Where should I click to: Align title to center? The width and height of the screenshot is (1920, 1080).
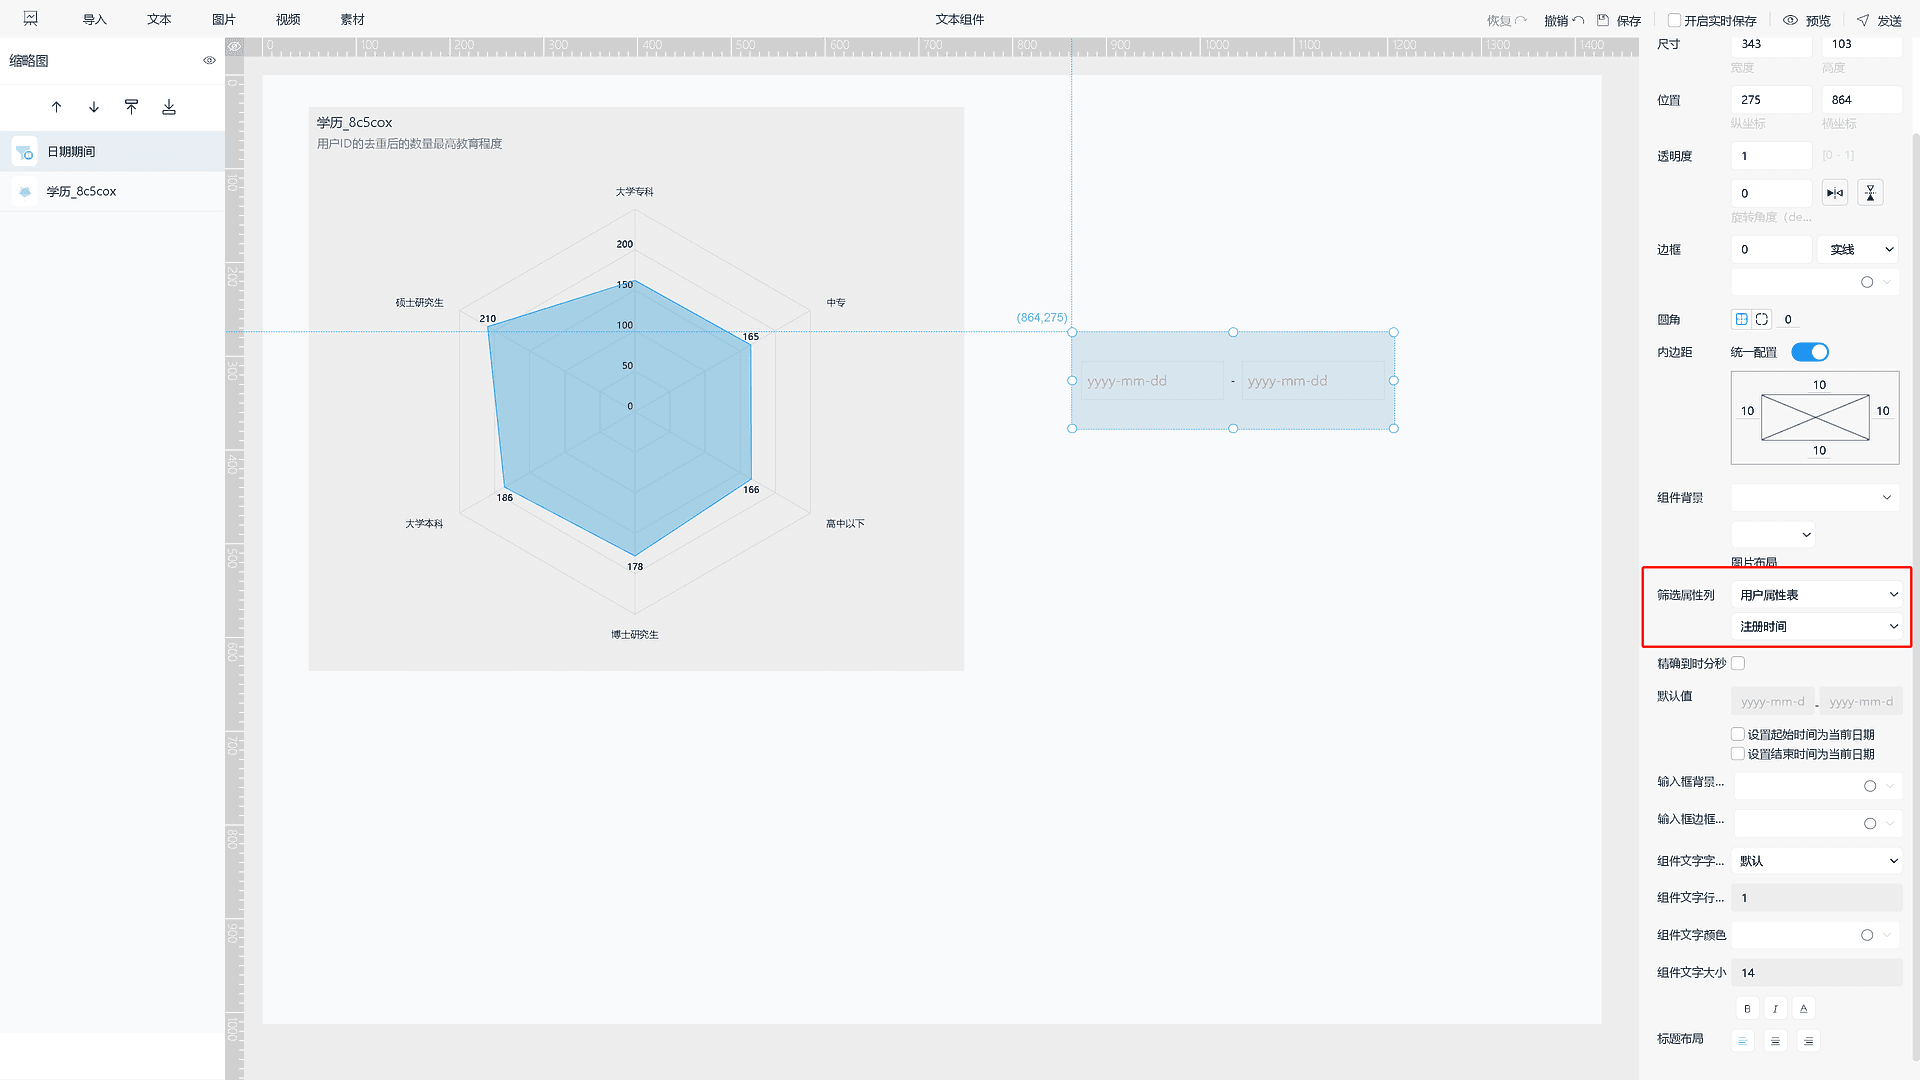pyautogui.click(x=1775, y=1041)
